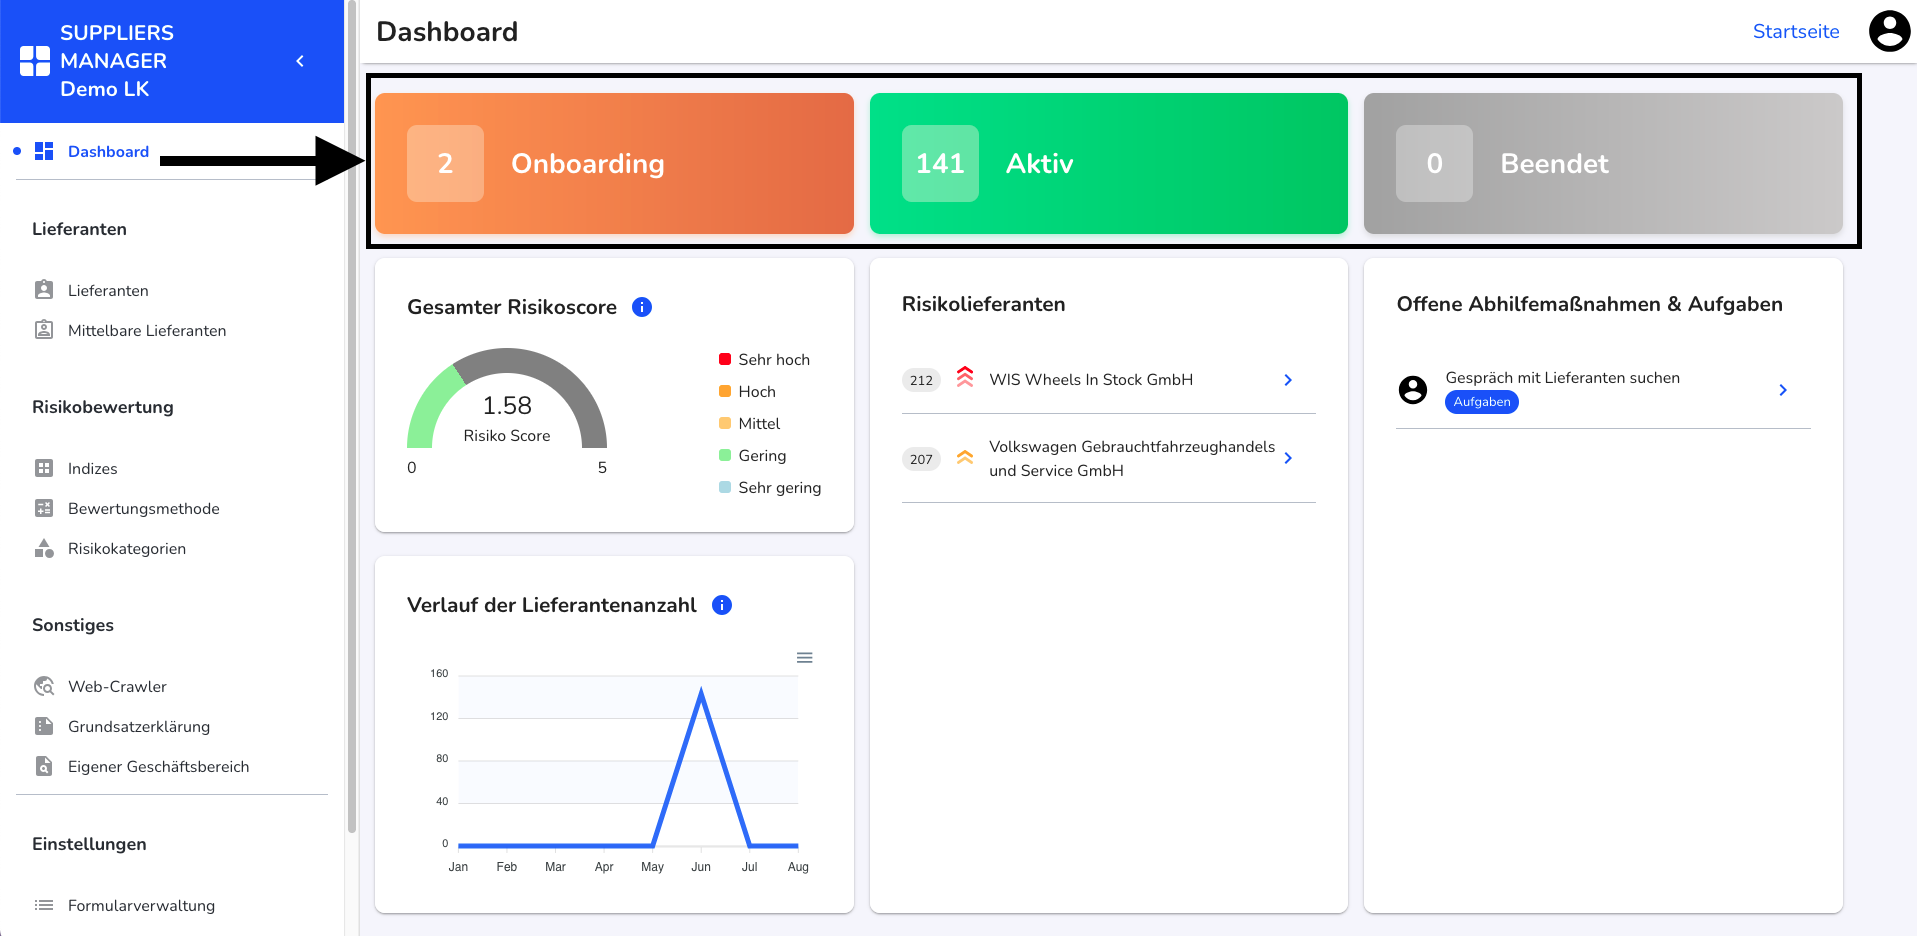The image size is (1917, 936).
Task: Toggle the Sehr gering legend entry
Action: point(770,487)
